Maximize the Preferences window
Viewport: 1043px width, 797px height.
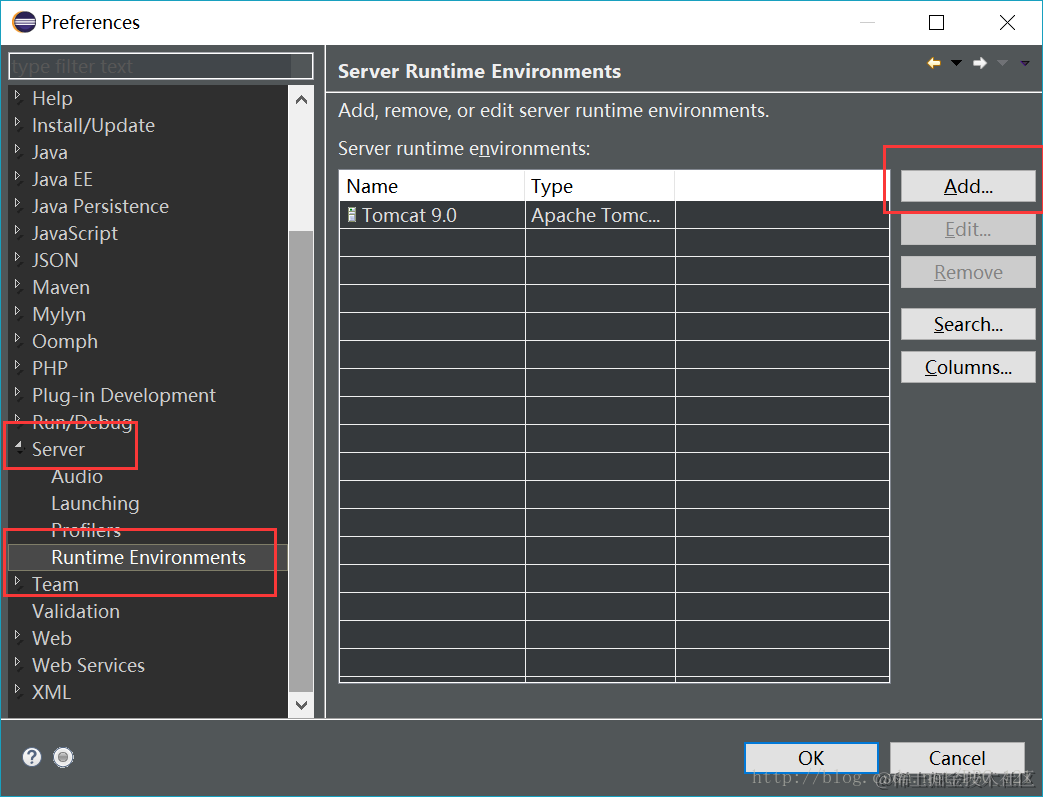tap(936, 23)
